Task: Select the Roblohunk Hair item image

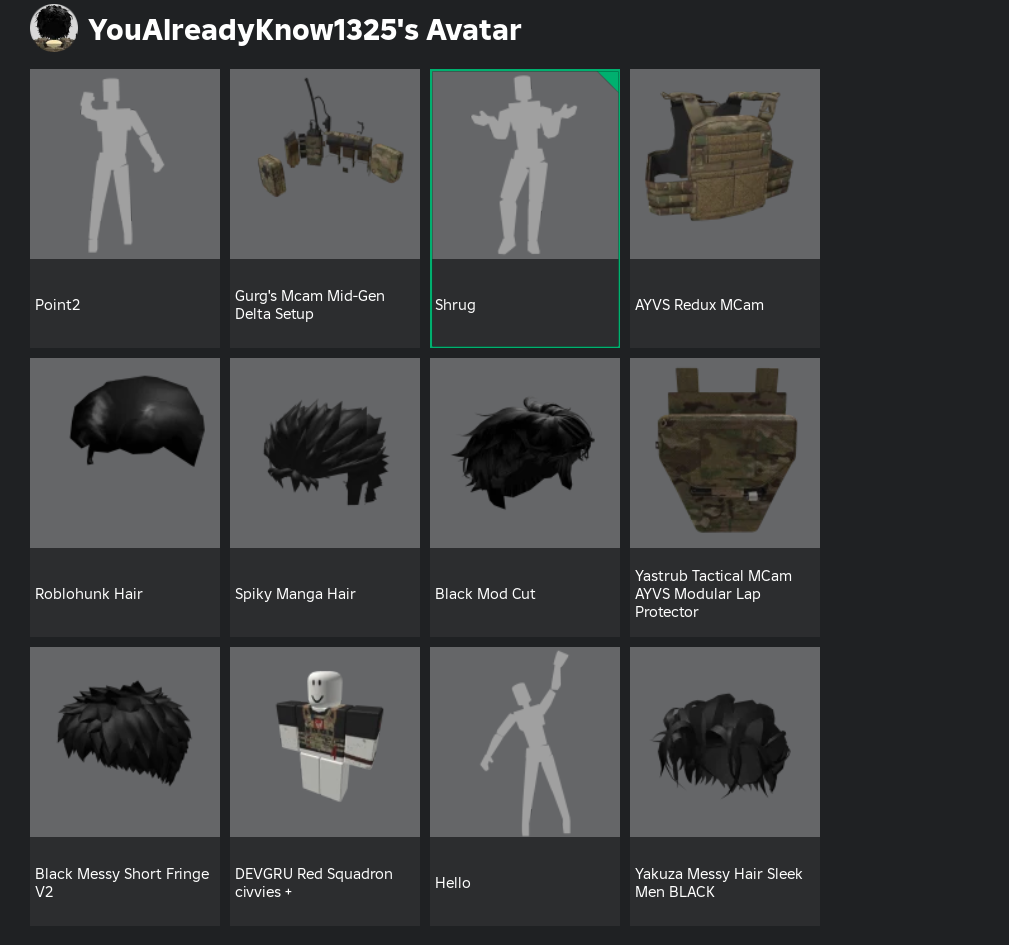Action: click(x=125, y=453)
